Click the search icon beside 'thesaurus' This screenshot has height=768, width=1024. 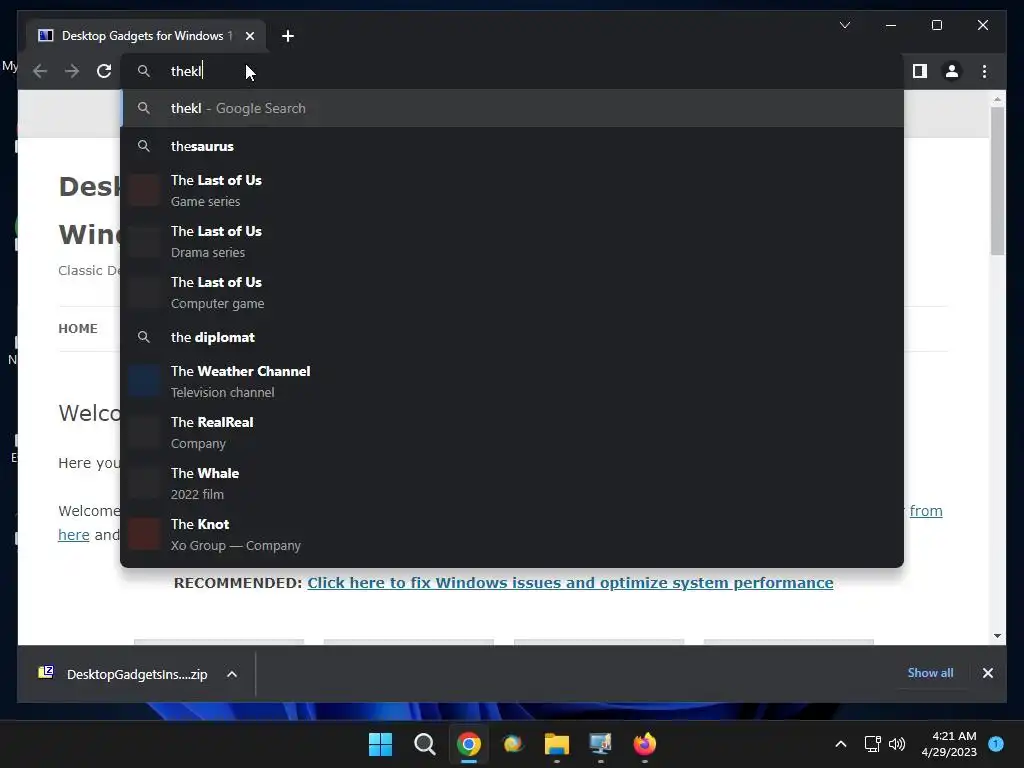[x=144, y=146]
